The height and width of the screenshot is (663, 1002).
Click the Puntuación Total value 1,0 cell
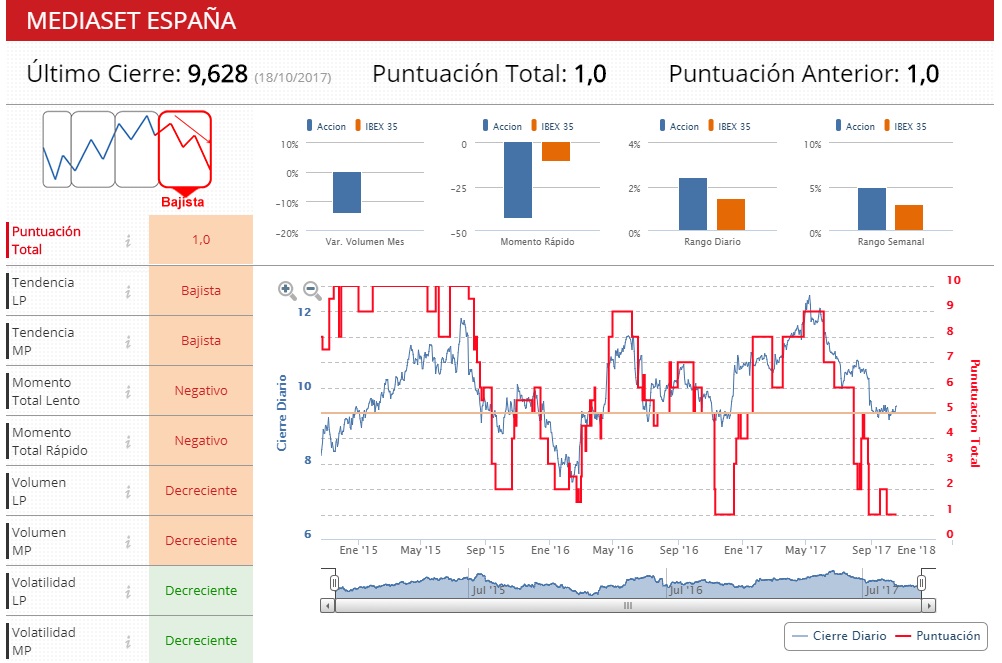[x=201, y=240]
